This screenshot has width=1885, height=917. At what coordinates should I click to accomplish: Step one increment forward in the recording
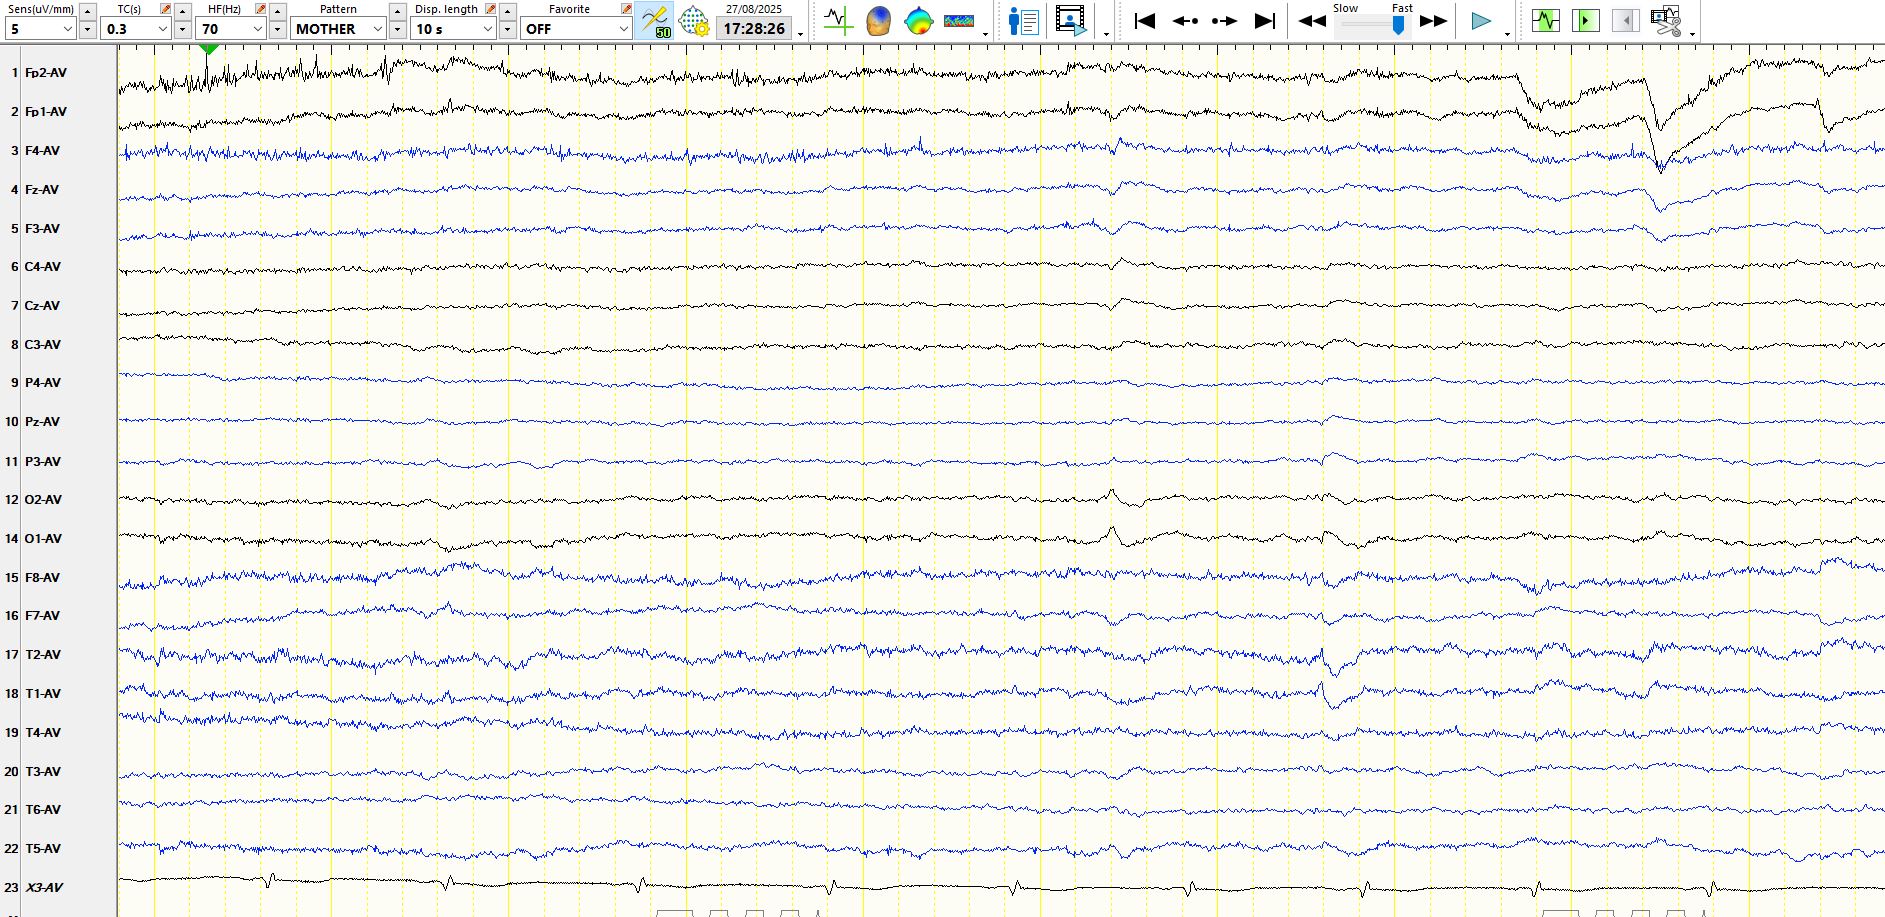[x=1224, y=21]
